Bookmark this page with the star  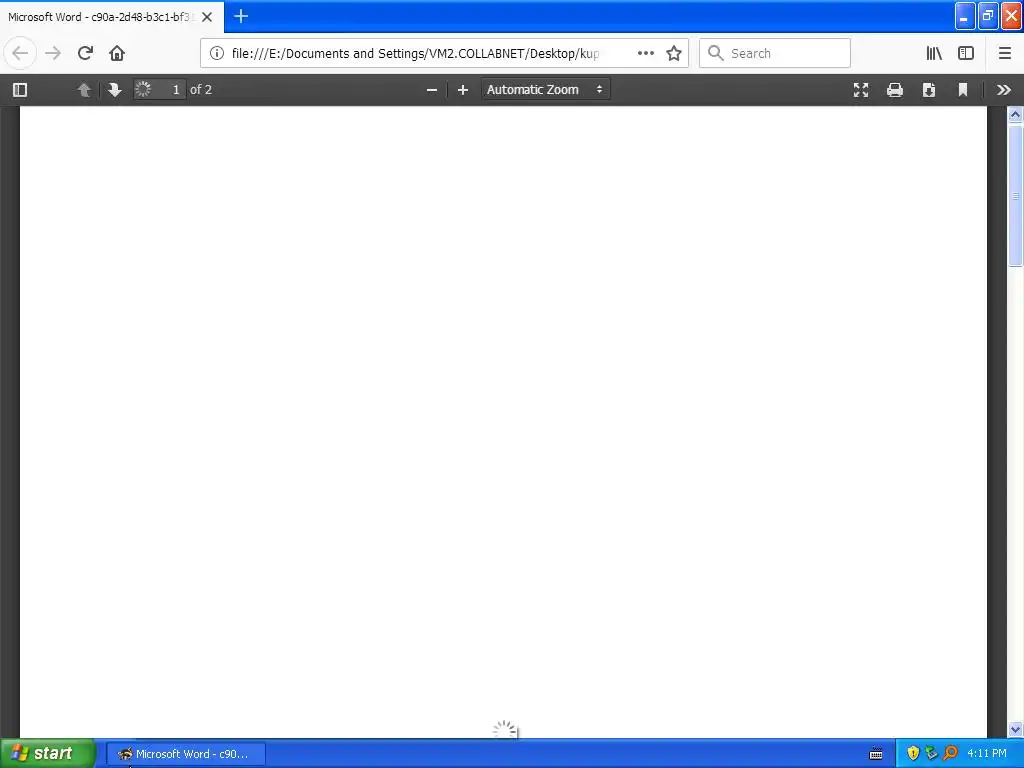[x=674, y=53]
